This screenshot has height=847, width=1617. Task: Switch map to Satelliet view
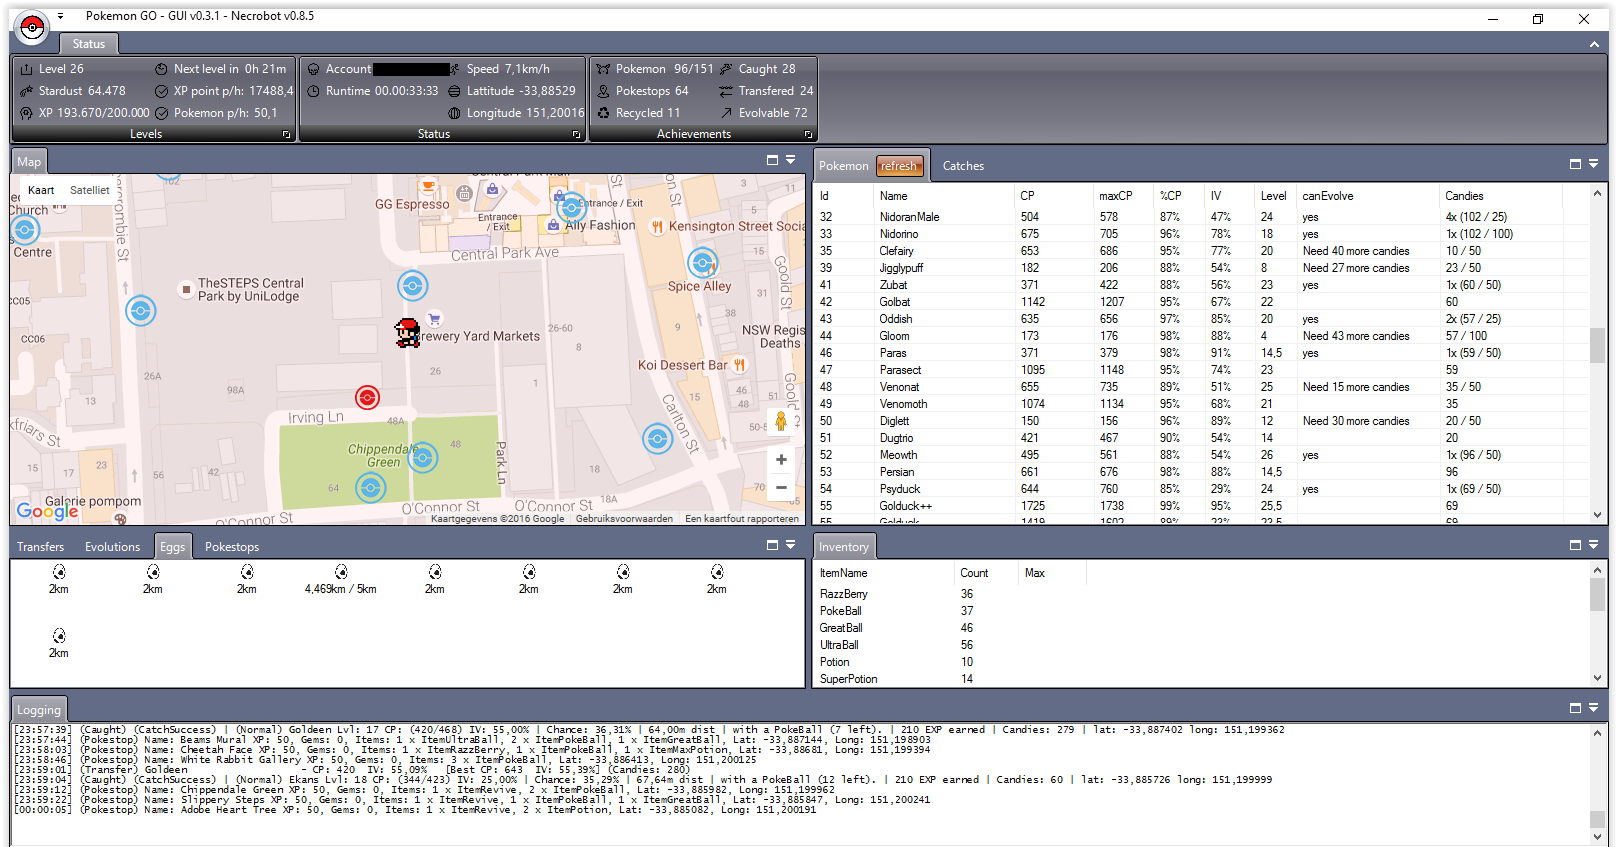coord(90,190)
